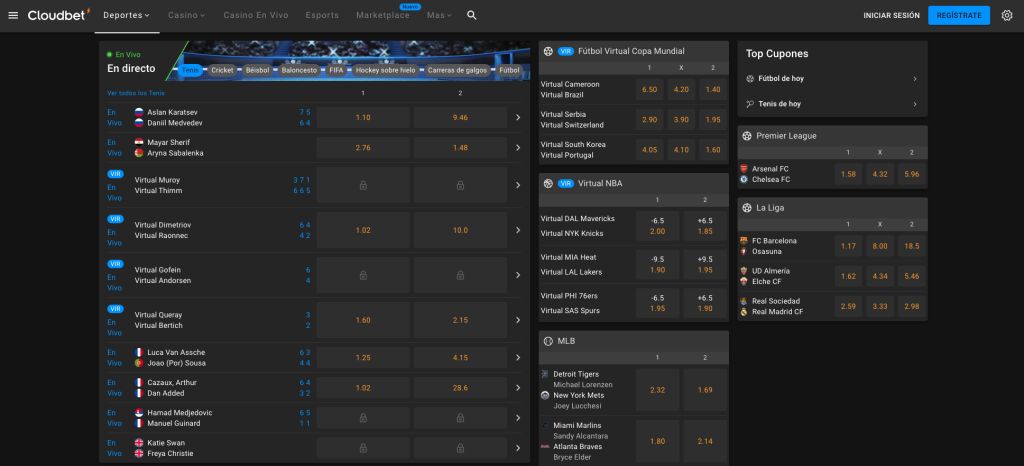Click the soccer ball icon beside Premier League
This screenshot has width=1024, height=466.
click(x=747, y=136)
